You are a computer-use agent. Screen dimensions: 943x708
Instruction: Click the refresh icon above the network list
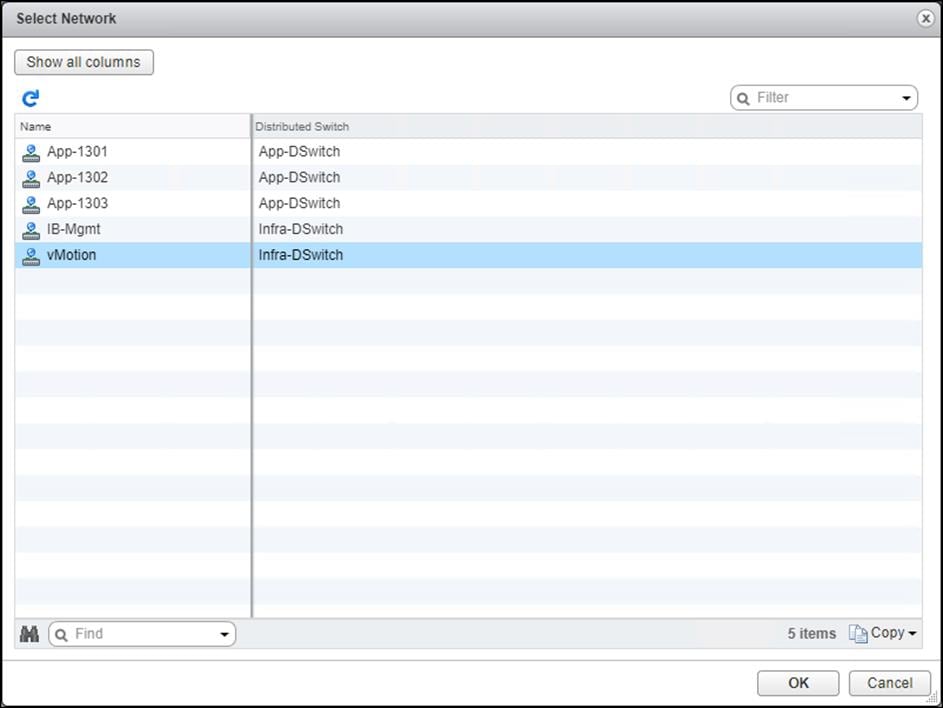point(30,97)
